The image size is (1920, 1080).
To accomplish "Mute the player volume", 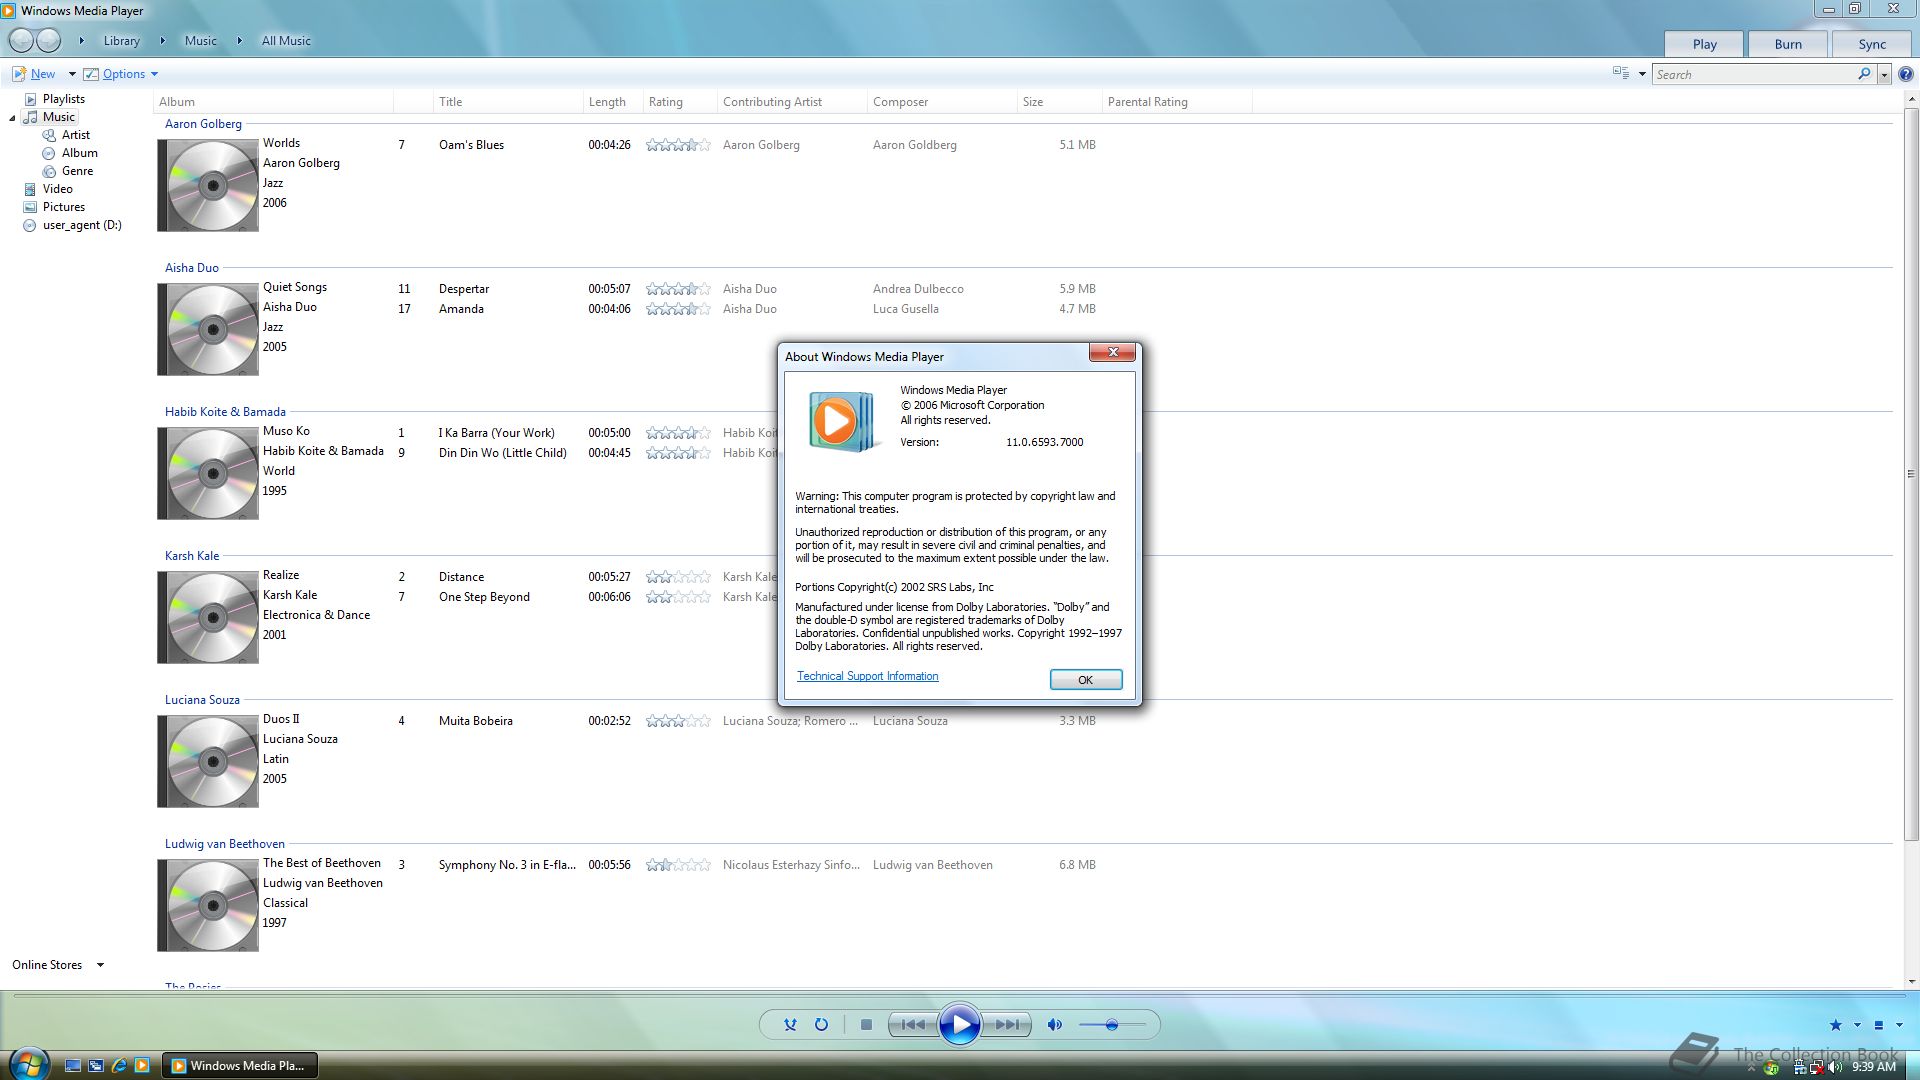I will [x=1054, y=1025].
